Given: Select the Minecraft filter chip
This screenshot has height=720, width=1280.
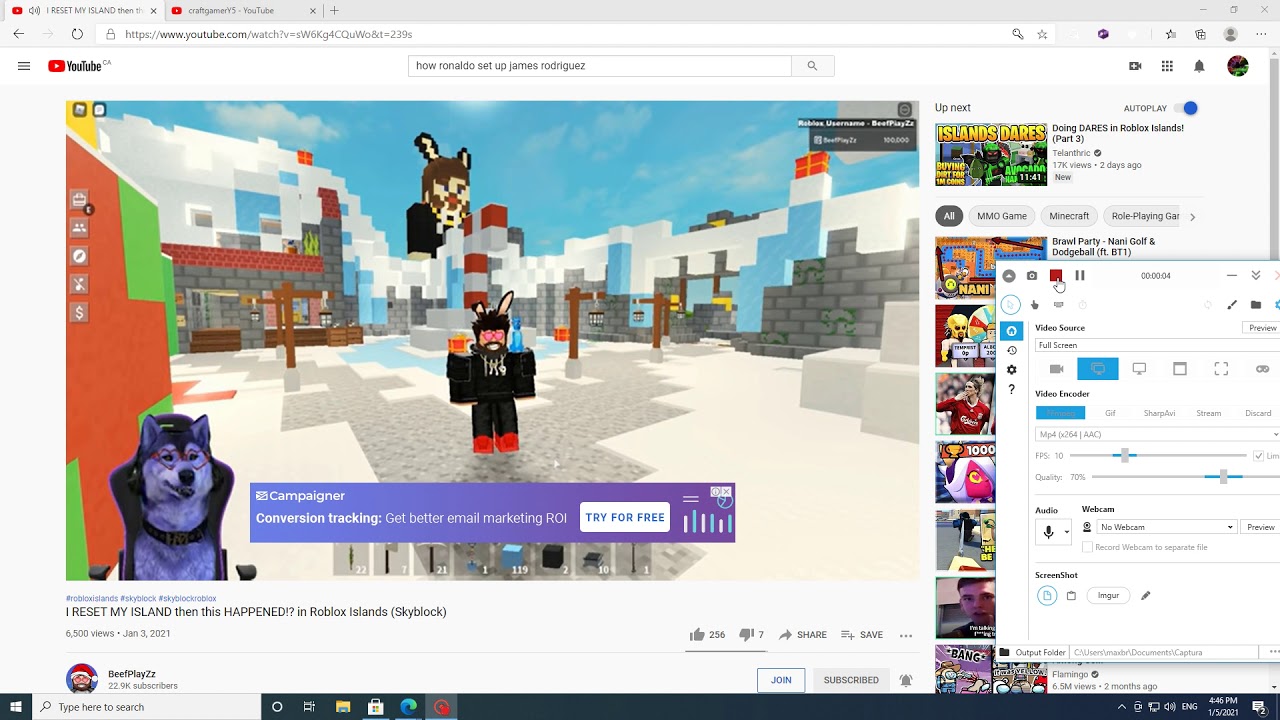Looking at the screenshot, I should tap(1069, 216).
